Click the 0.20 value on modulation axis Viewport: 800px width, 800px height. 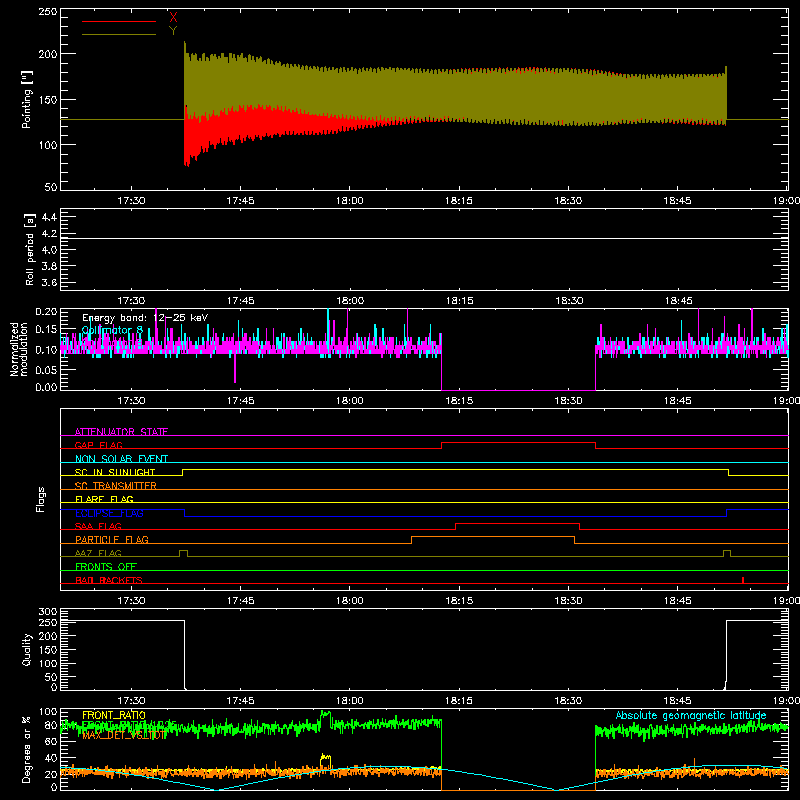point(46,312)
